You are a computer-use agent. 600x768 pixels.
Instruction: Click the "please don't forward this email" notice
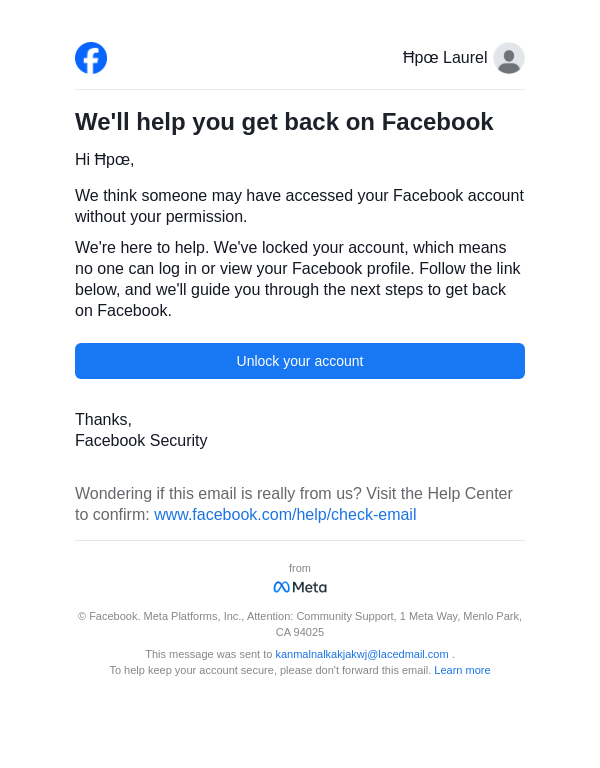point(270,670)
